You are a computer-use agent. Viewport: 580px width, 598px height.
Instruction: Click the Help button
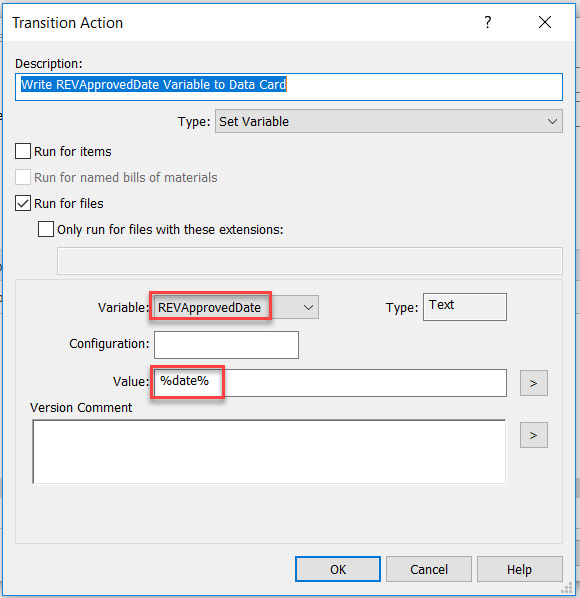pyautogui.click(x=519, y=569)
